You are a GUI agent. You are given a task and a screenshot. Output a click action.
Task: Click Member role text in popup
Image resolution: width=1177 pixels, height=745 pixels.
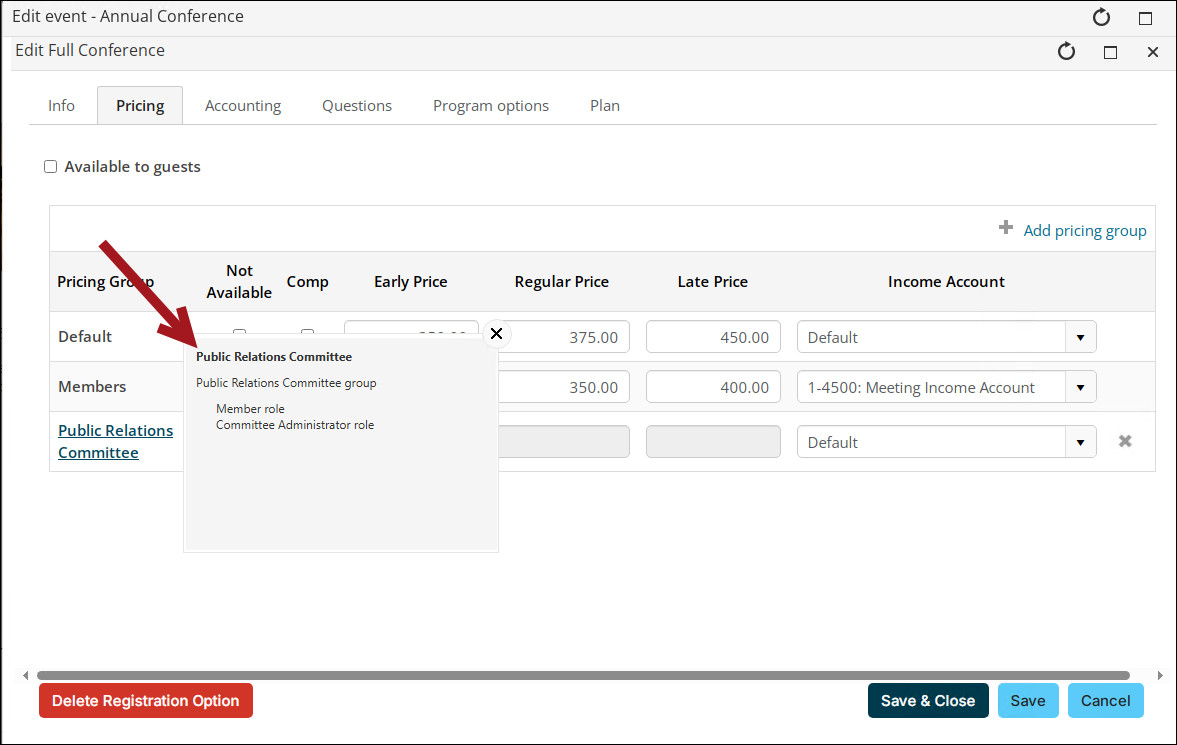(x=250, y=409)
